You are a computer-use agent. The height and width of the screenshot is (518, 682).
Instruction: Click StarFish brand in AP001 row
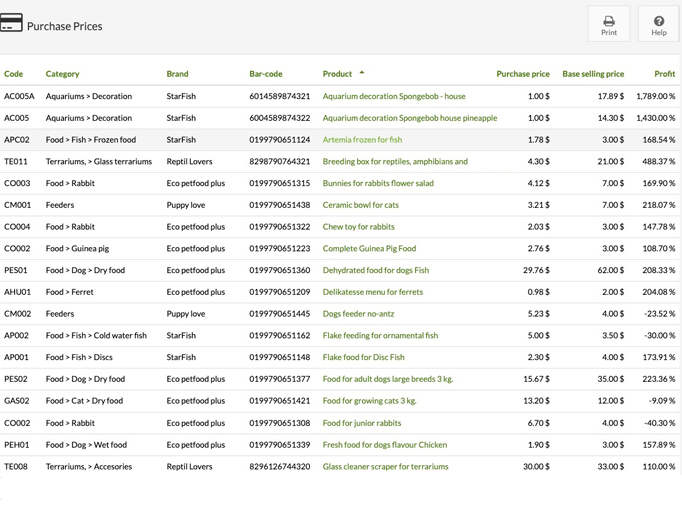pyautogui.click(x=181, y=357)
